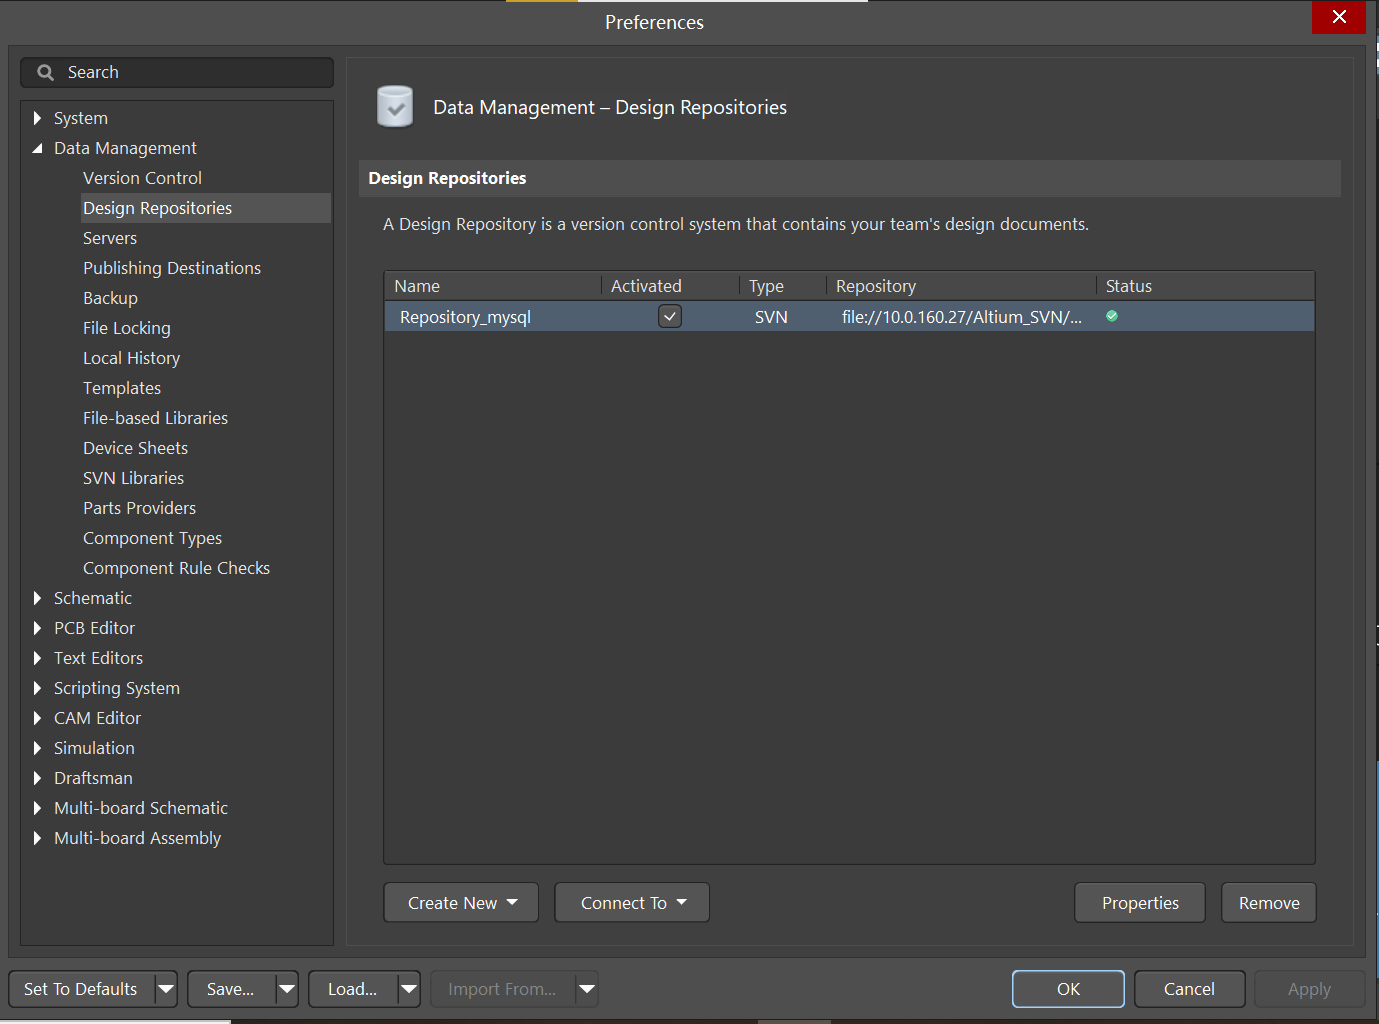Image resolution: width=1379 pixels, height=1024 pixels.
Task: Open the SVN Libraries page
Action: [x=133, y=478]
